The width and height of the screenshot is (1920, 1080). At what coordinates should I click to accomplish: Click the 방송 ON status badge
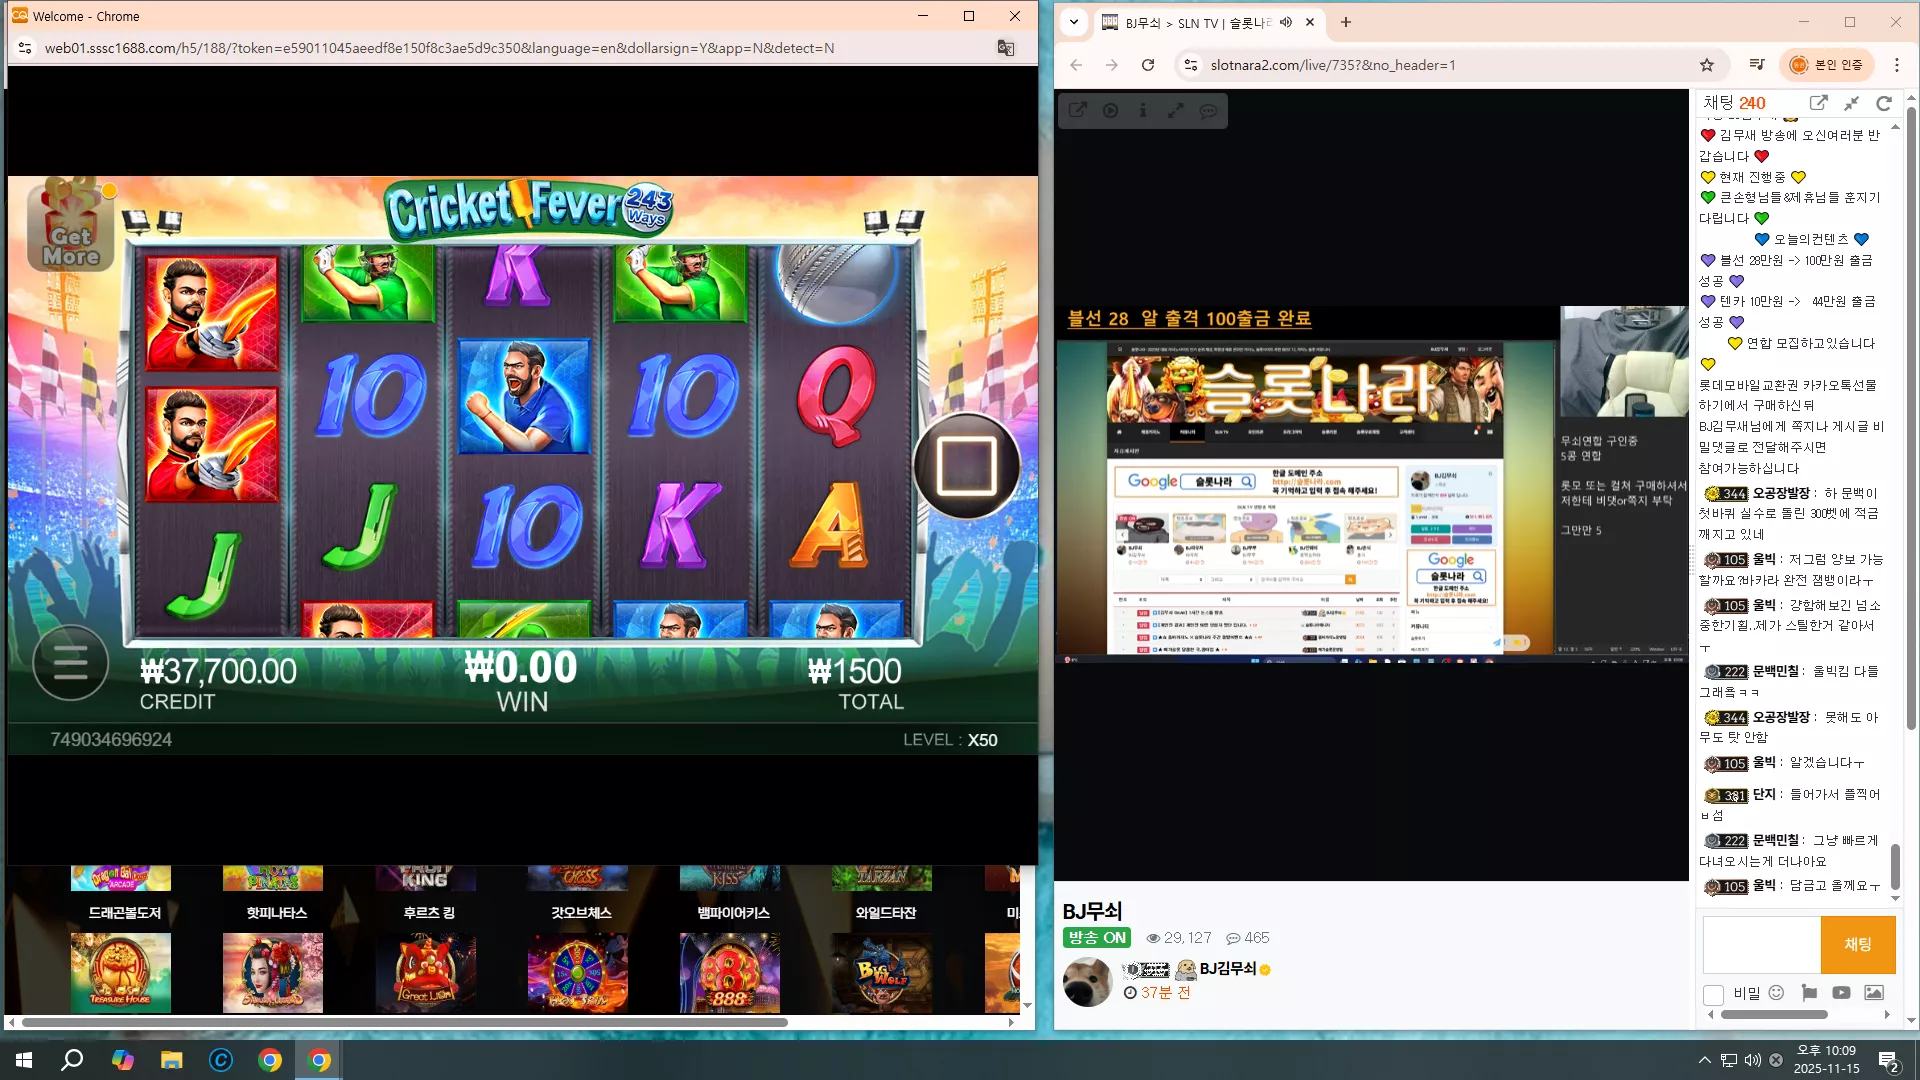pyautogui.click(x=1097, y=938)
